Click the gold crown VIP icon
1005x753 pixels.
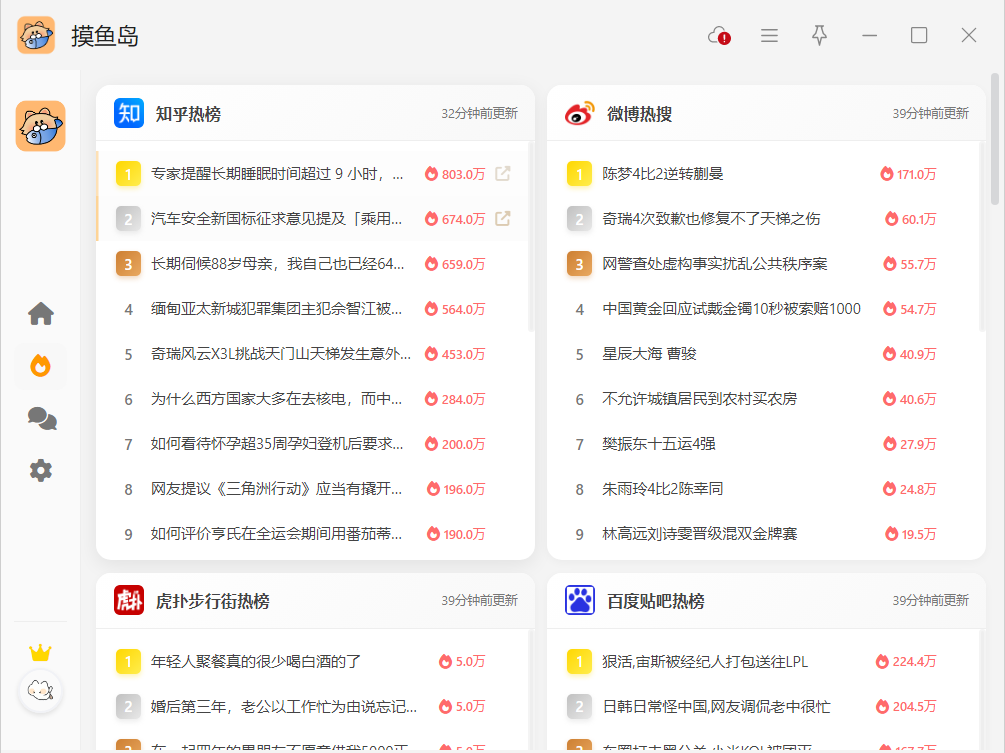pyautogui.click(x=40, y=653)
